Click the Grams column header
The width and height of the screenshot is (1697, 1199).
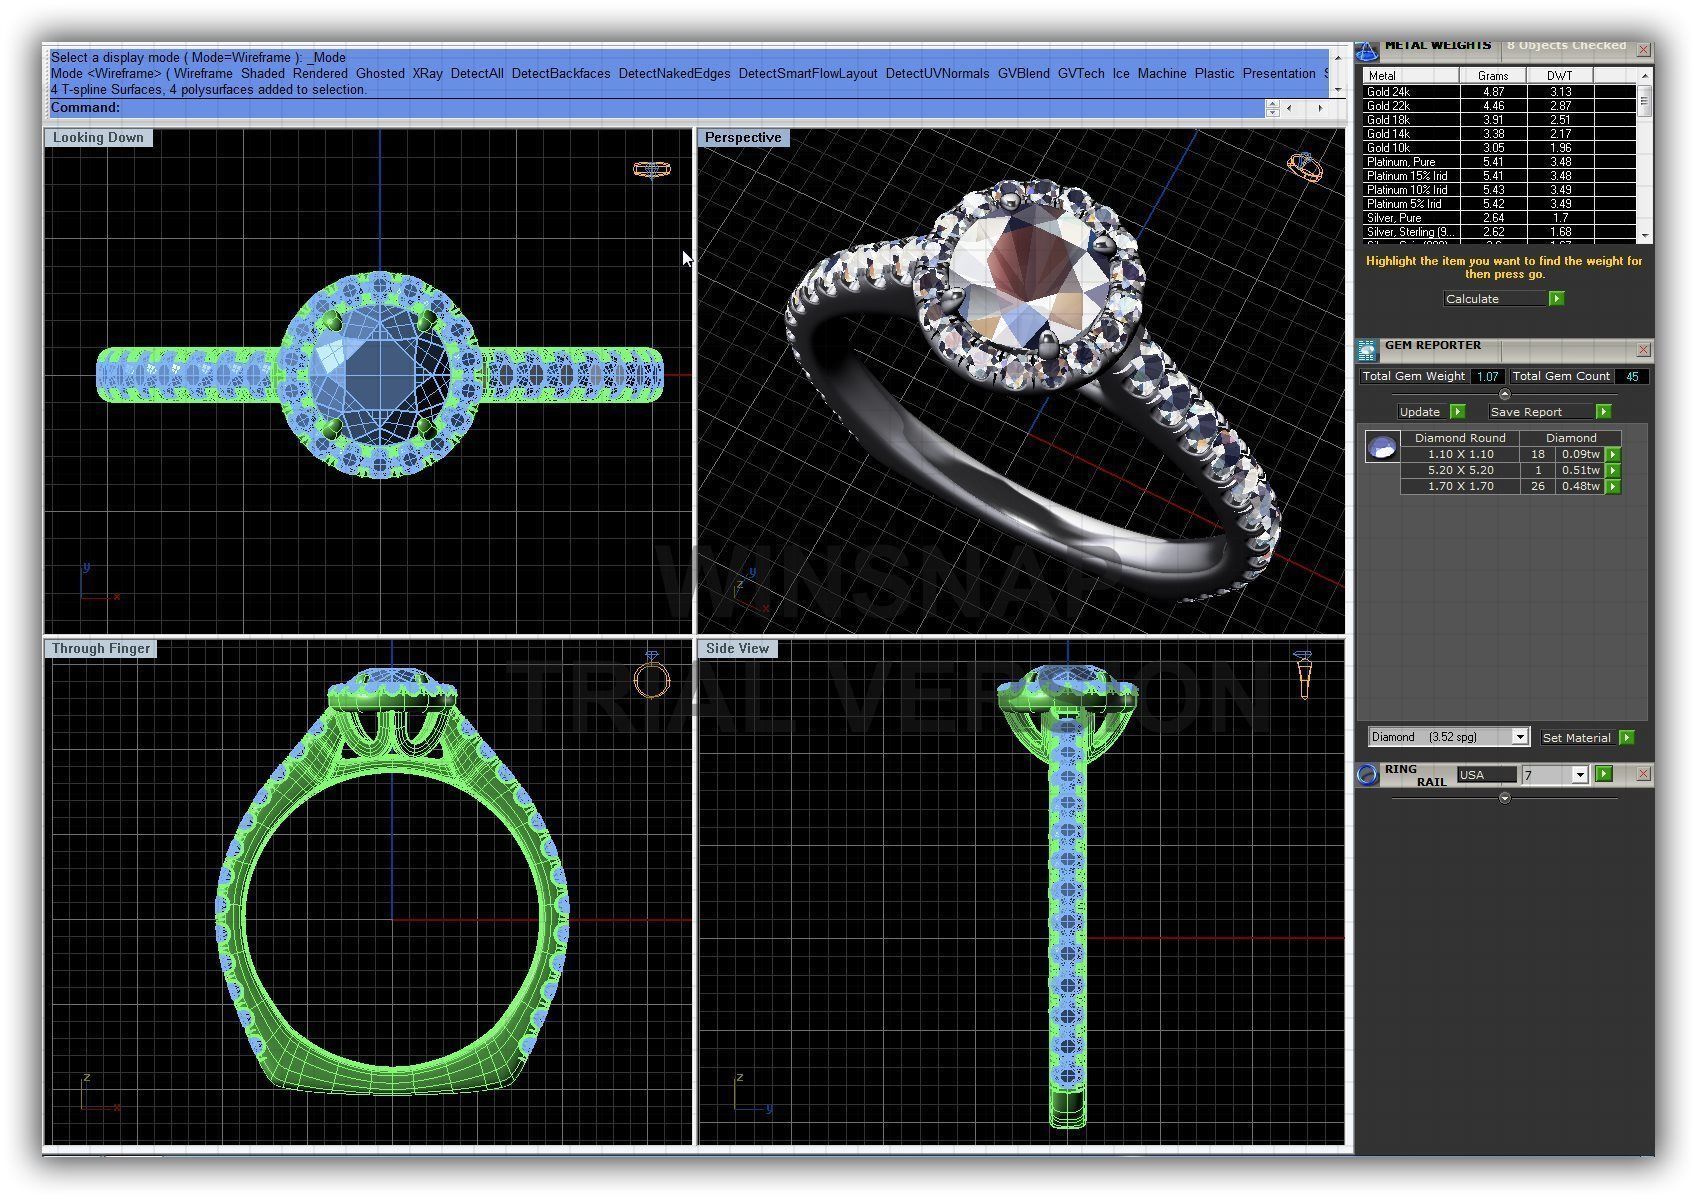1492,76
